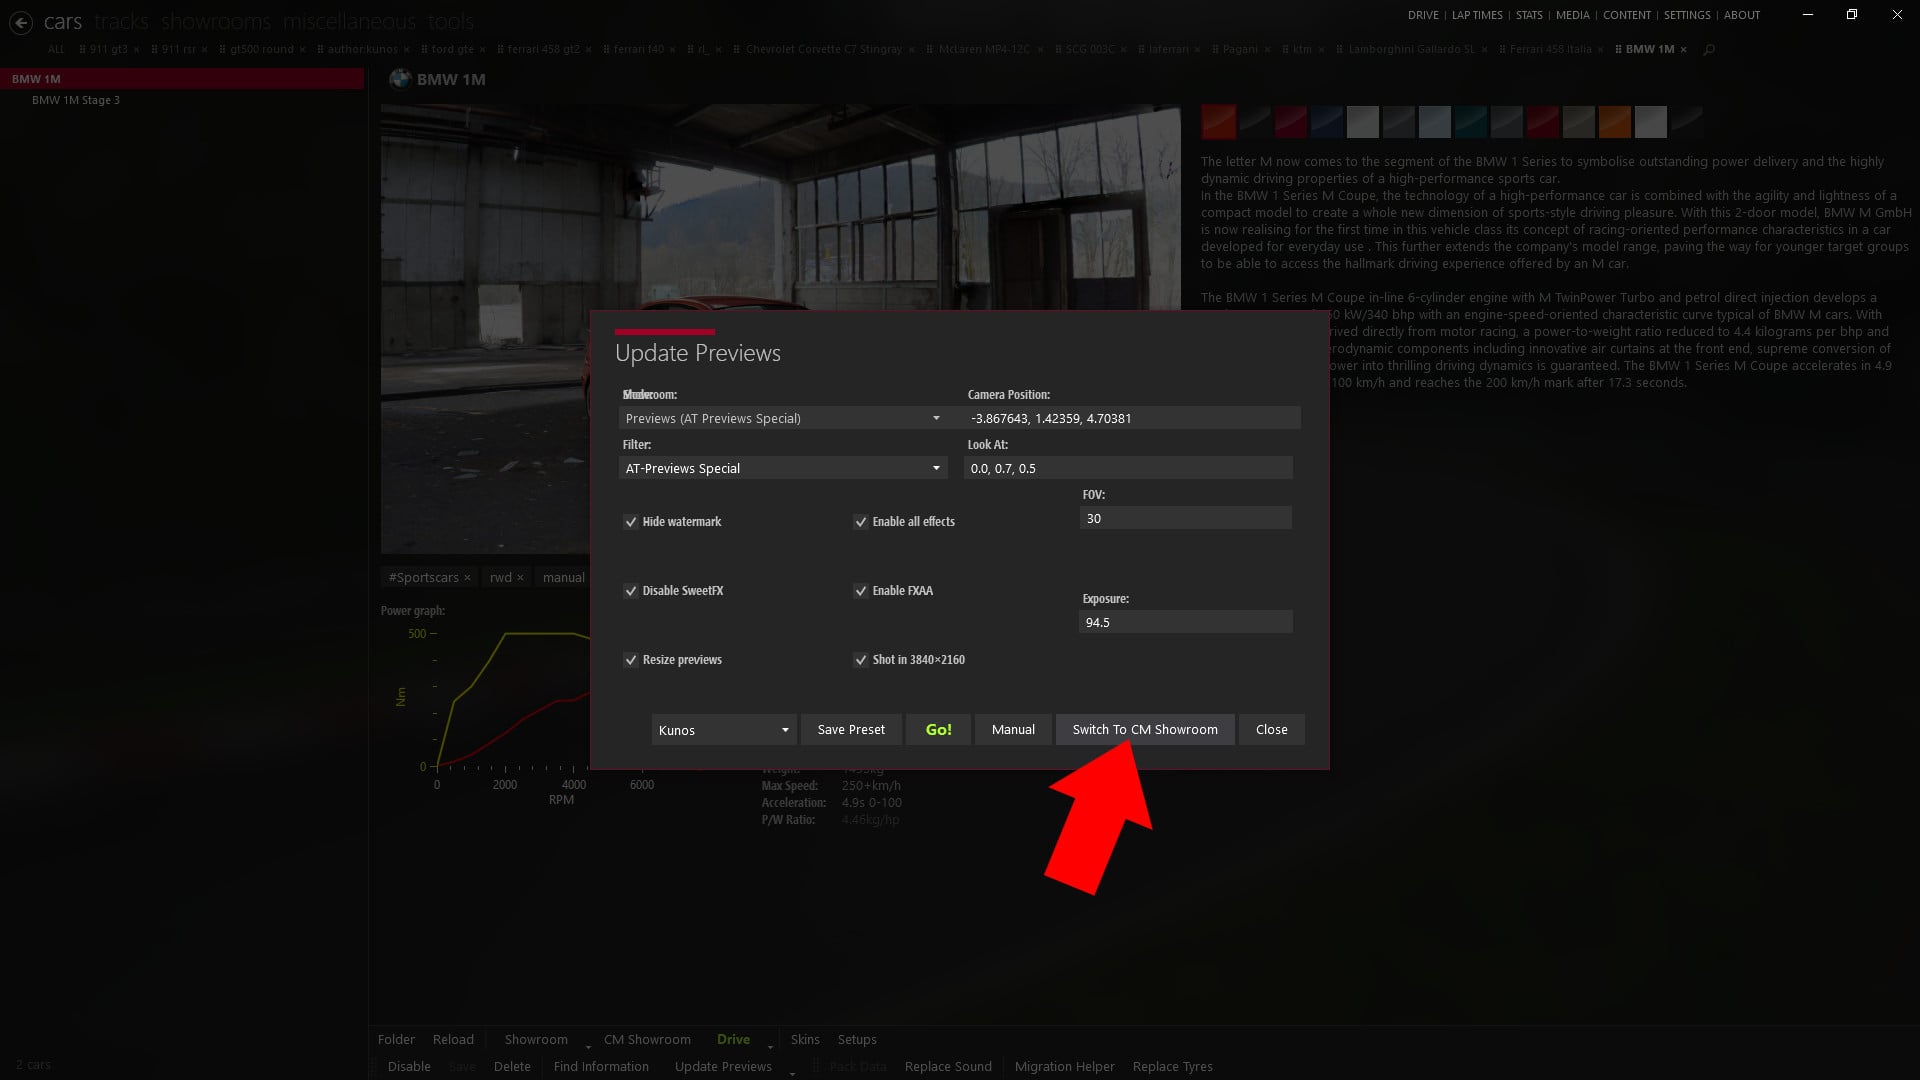The image size is (1920, 1080).
Task: Uncheck Hide watermark
Action: pos(631,521)
